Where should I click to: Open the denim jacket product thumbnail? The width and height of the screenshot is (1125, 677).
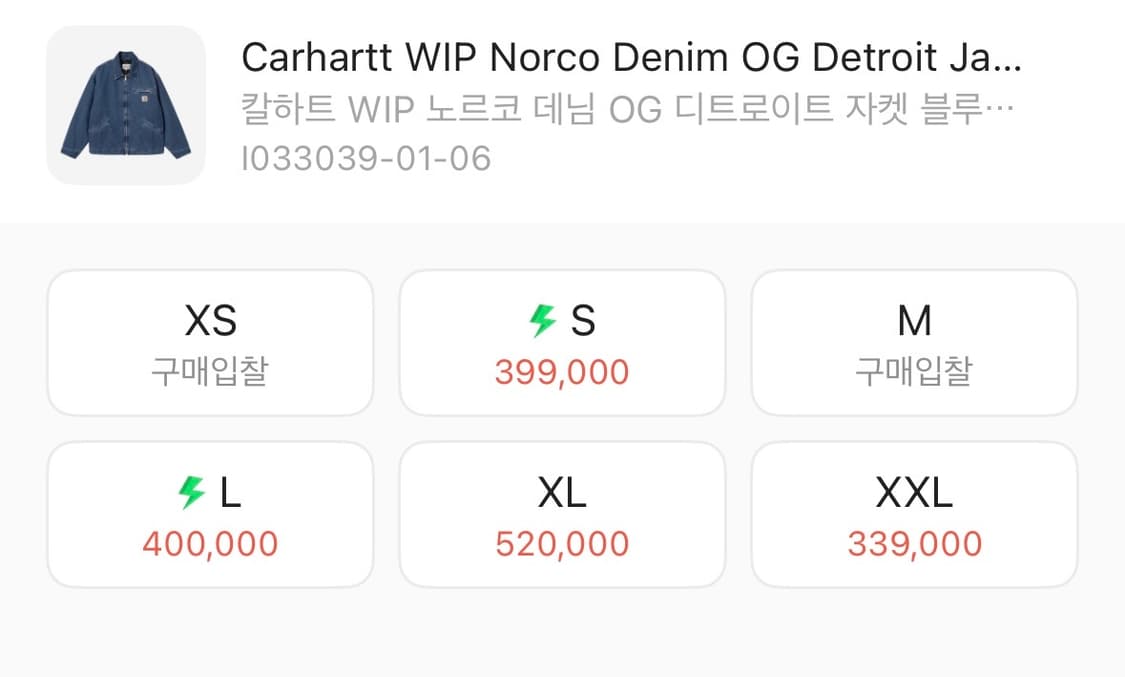(x=126, y=105)
